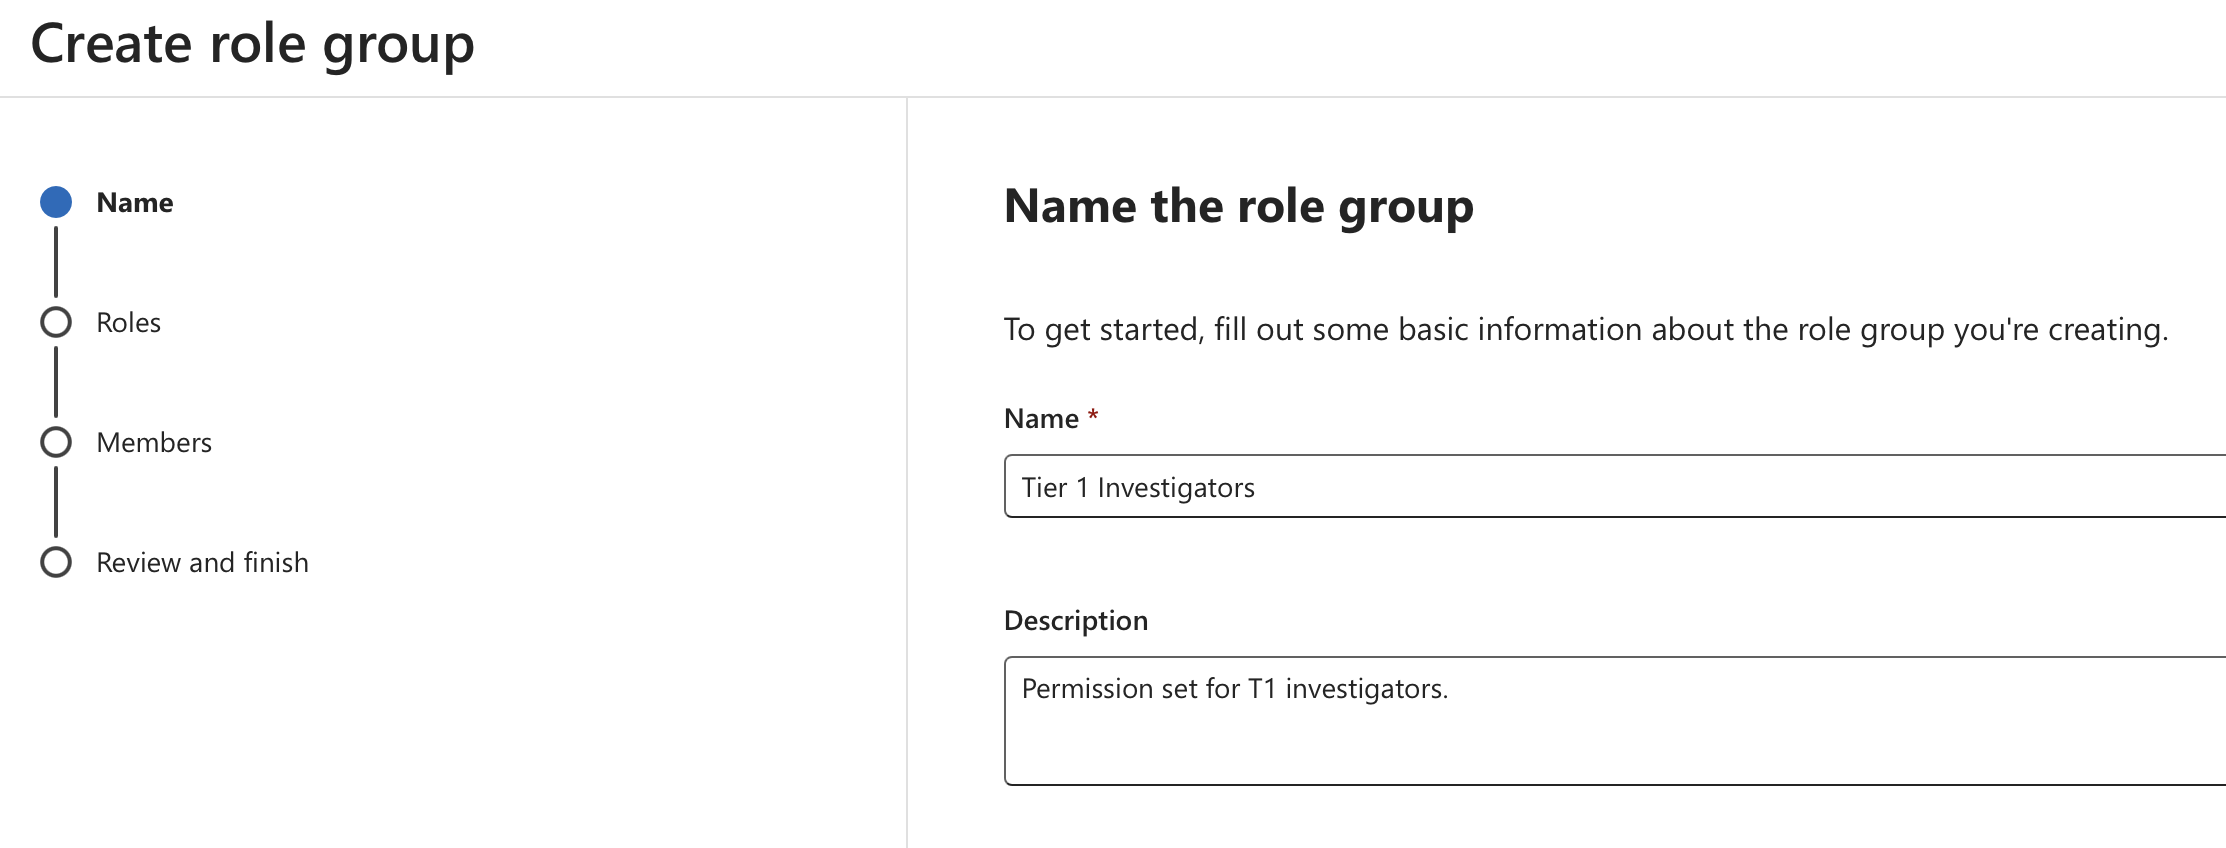Click connector line between Members and Review steps

coord(56,502)
